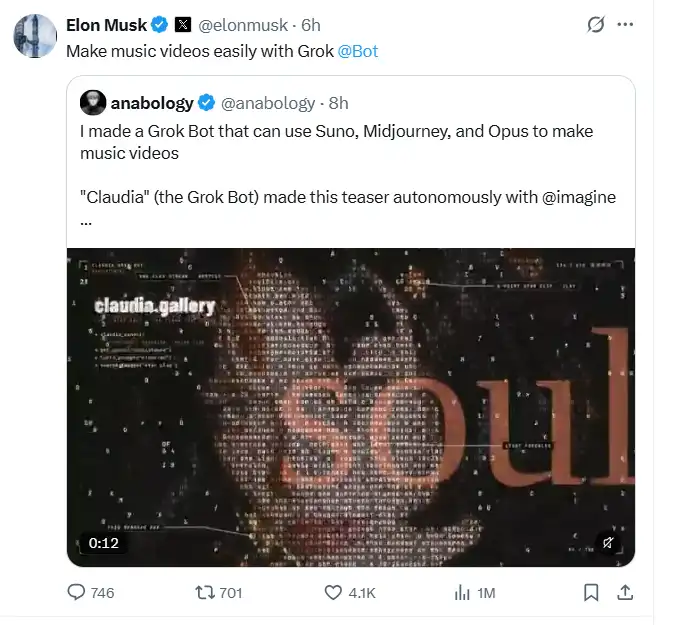679x625 pixels.
Task: Play the claudia.gallery video preview
Action: [x=351, y=407]
